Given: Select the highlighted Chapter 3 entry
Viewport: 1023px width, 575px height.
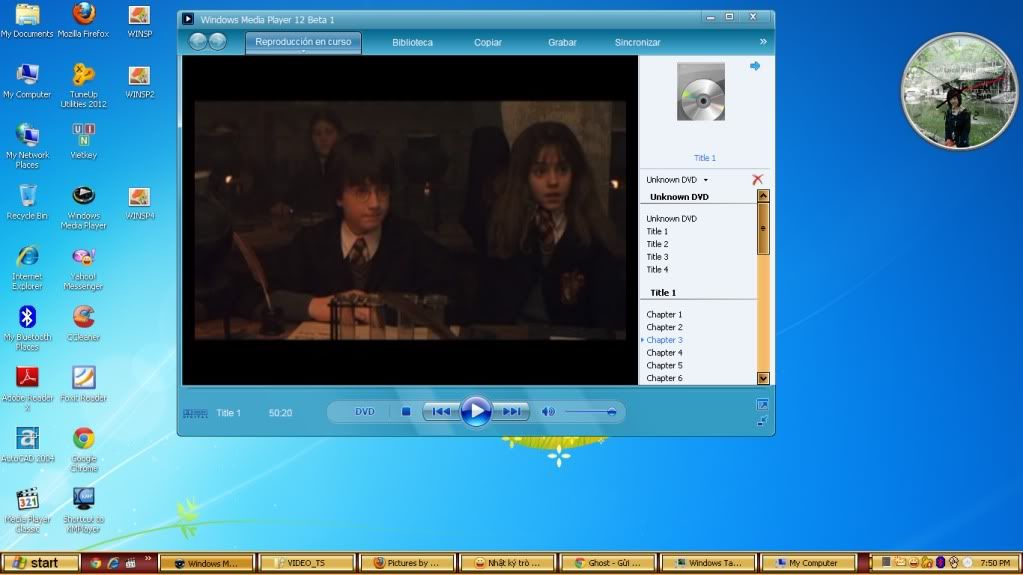Looking at the screenshot, I should click(664, 340).
